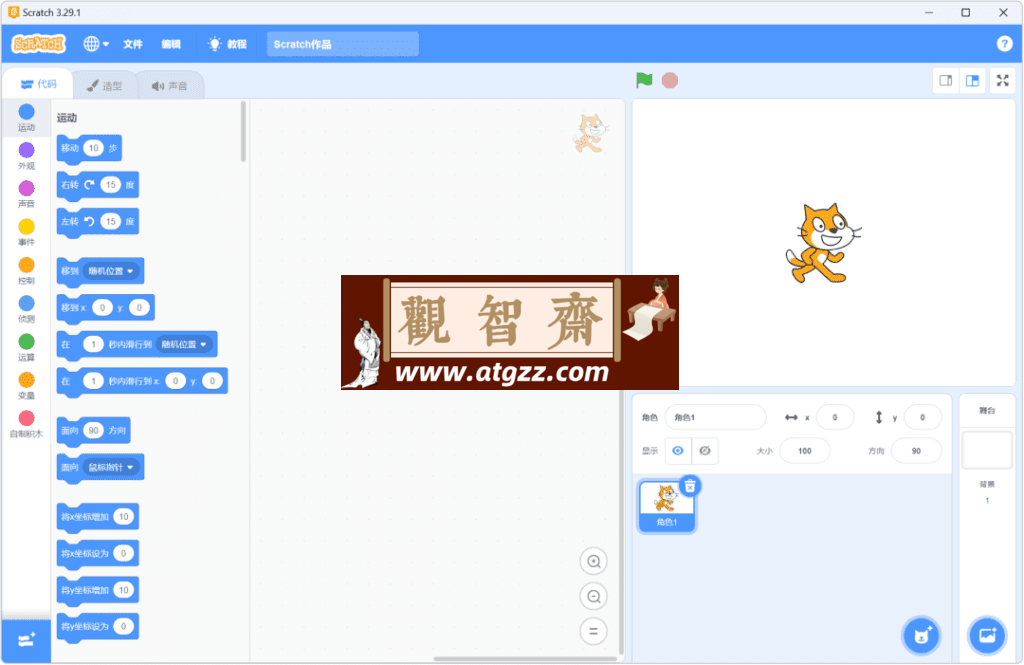
Task: Select the 自制积木 my blocks category
Action: (26, 424)
